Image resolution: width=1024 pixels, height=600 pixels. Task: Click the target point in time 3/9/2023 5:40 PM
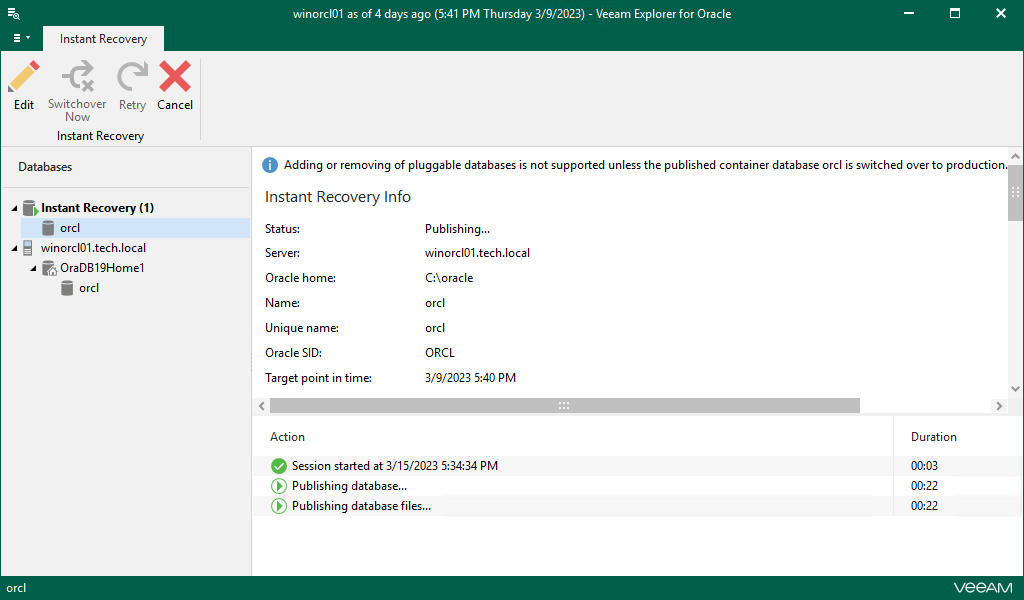pyautogui.click(x=470, y=378)
